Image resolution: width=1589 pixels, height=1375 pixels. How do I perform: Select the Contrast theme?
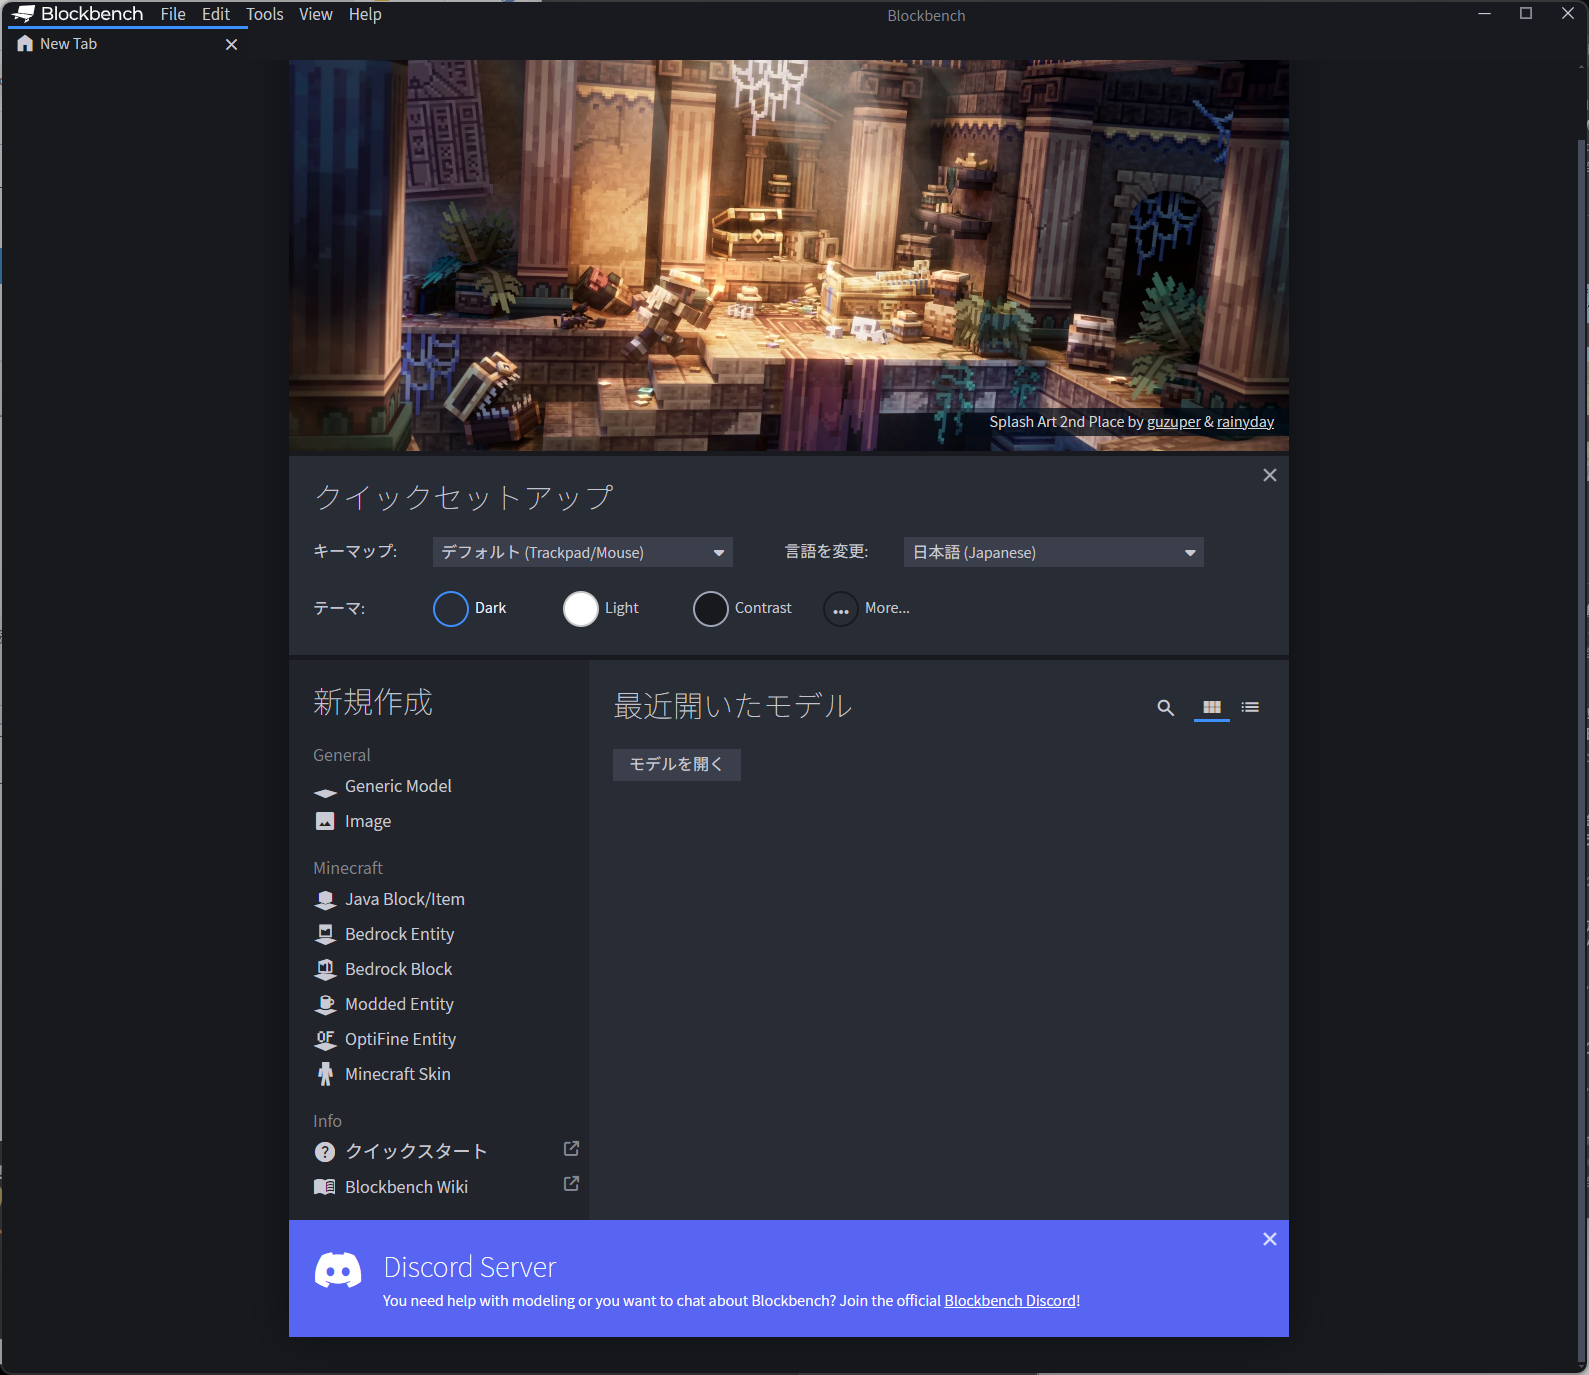click(x=742, y=608)
